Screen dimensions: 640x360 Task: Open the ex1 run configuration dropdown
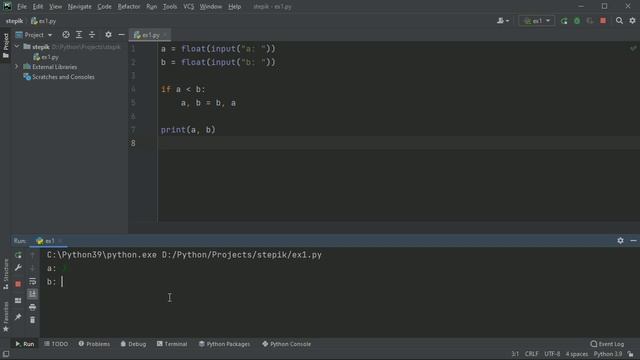click(x=537, y=21)
